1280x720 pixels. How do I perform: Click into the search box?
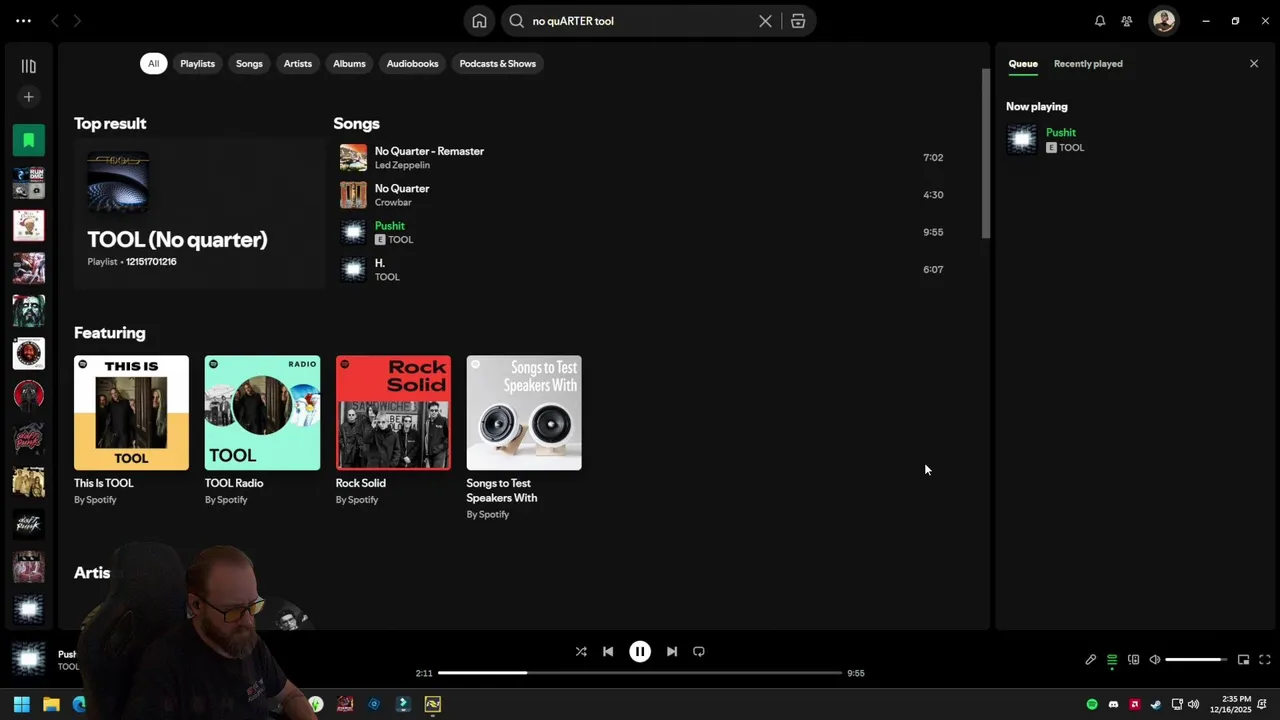click(640, 21)
